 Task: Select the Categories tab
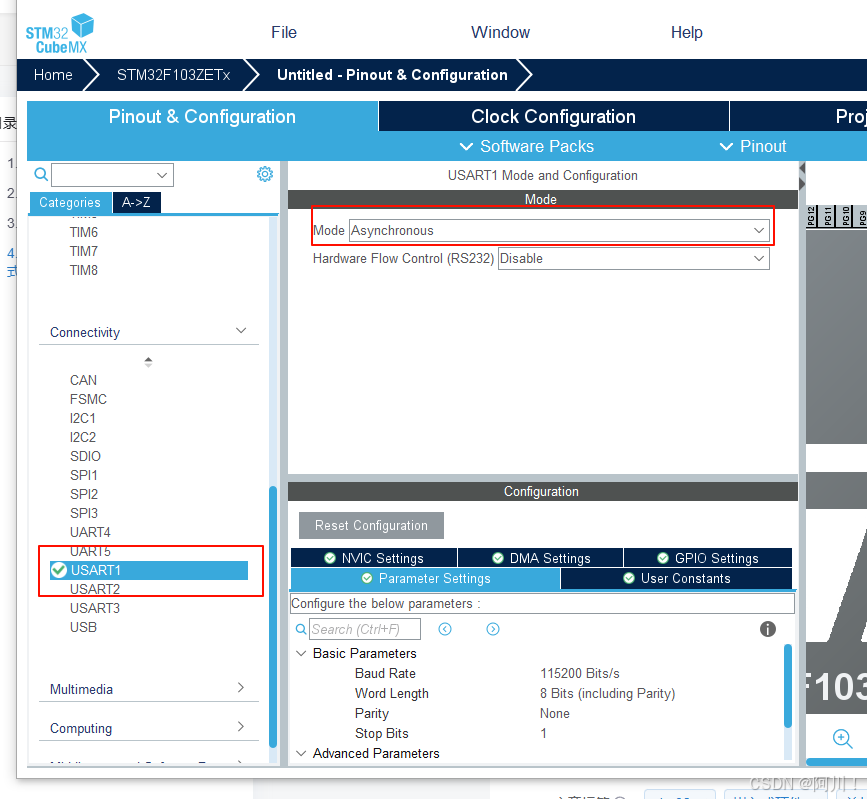(x=70, y=202)
